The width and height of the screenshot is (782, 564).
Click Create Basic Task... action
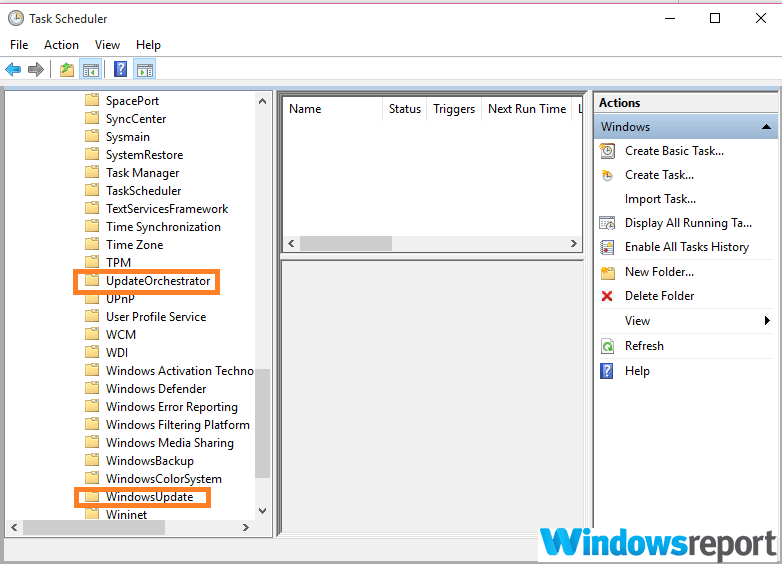coord(674,151)
